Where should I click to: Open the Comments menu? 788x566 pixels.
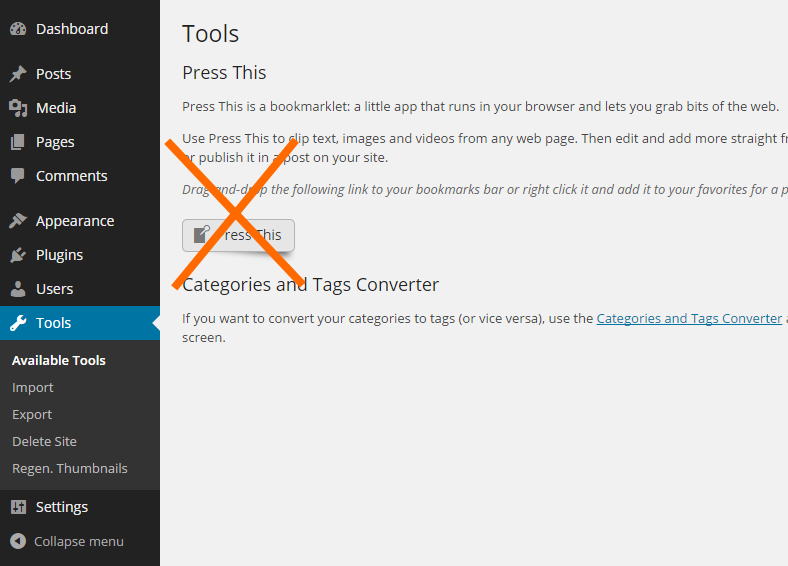[x=71, y=176]
